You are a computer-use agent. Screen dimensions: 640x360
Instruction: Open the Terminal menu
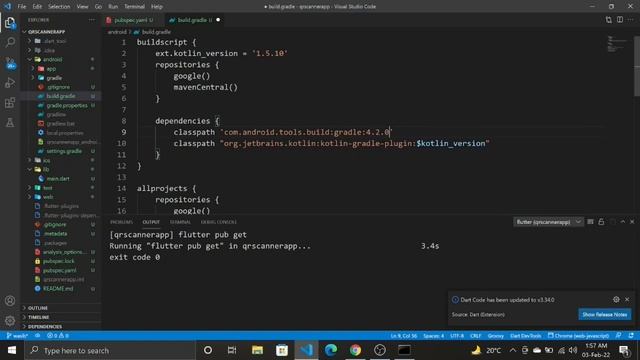coord(134,7)
